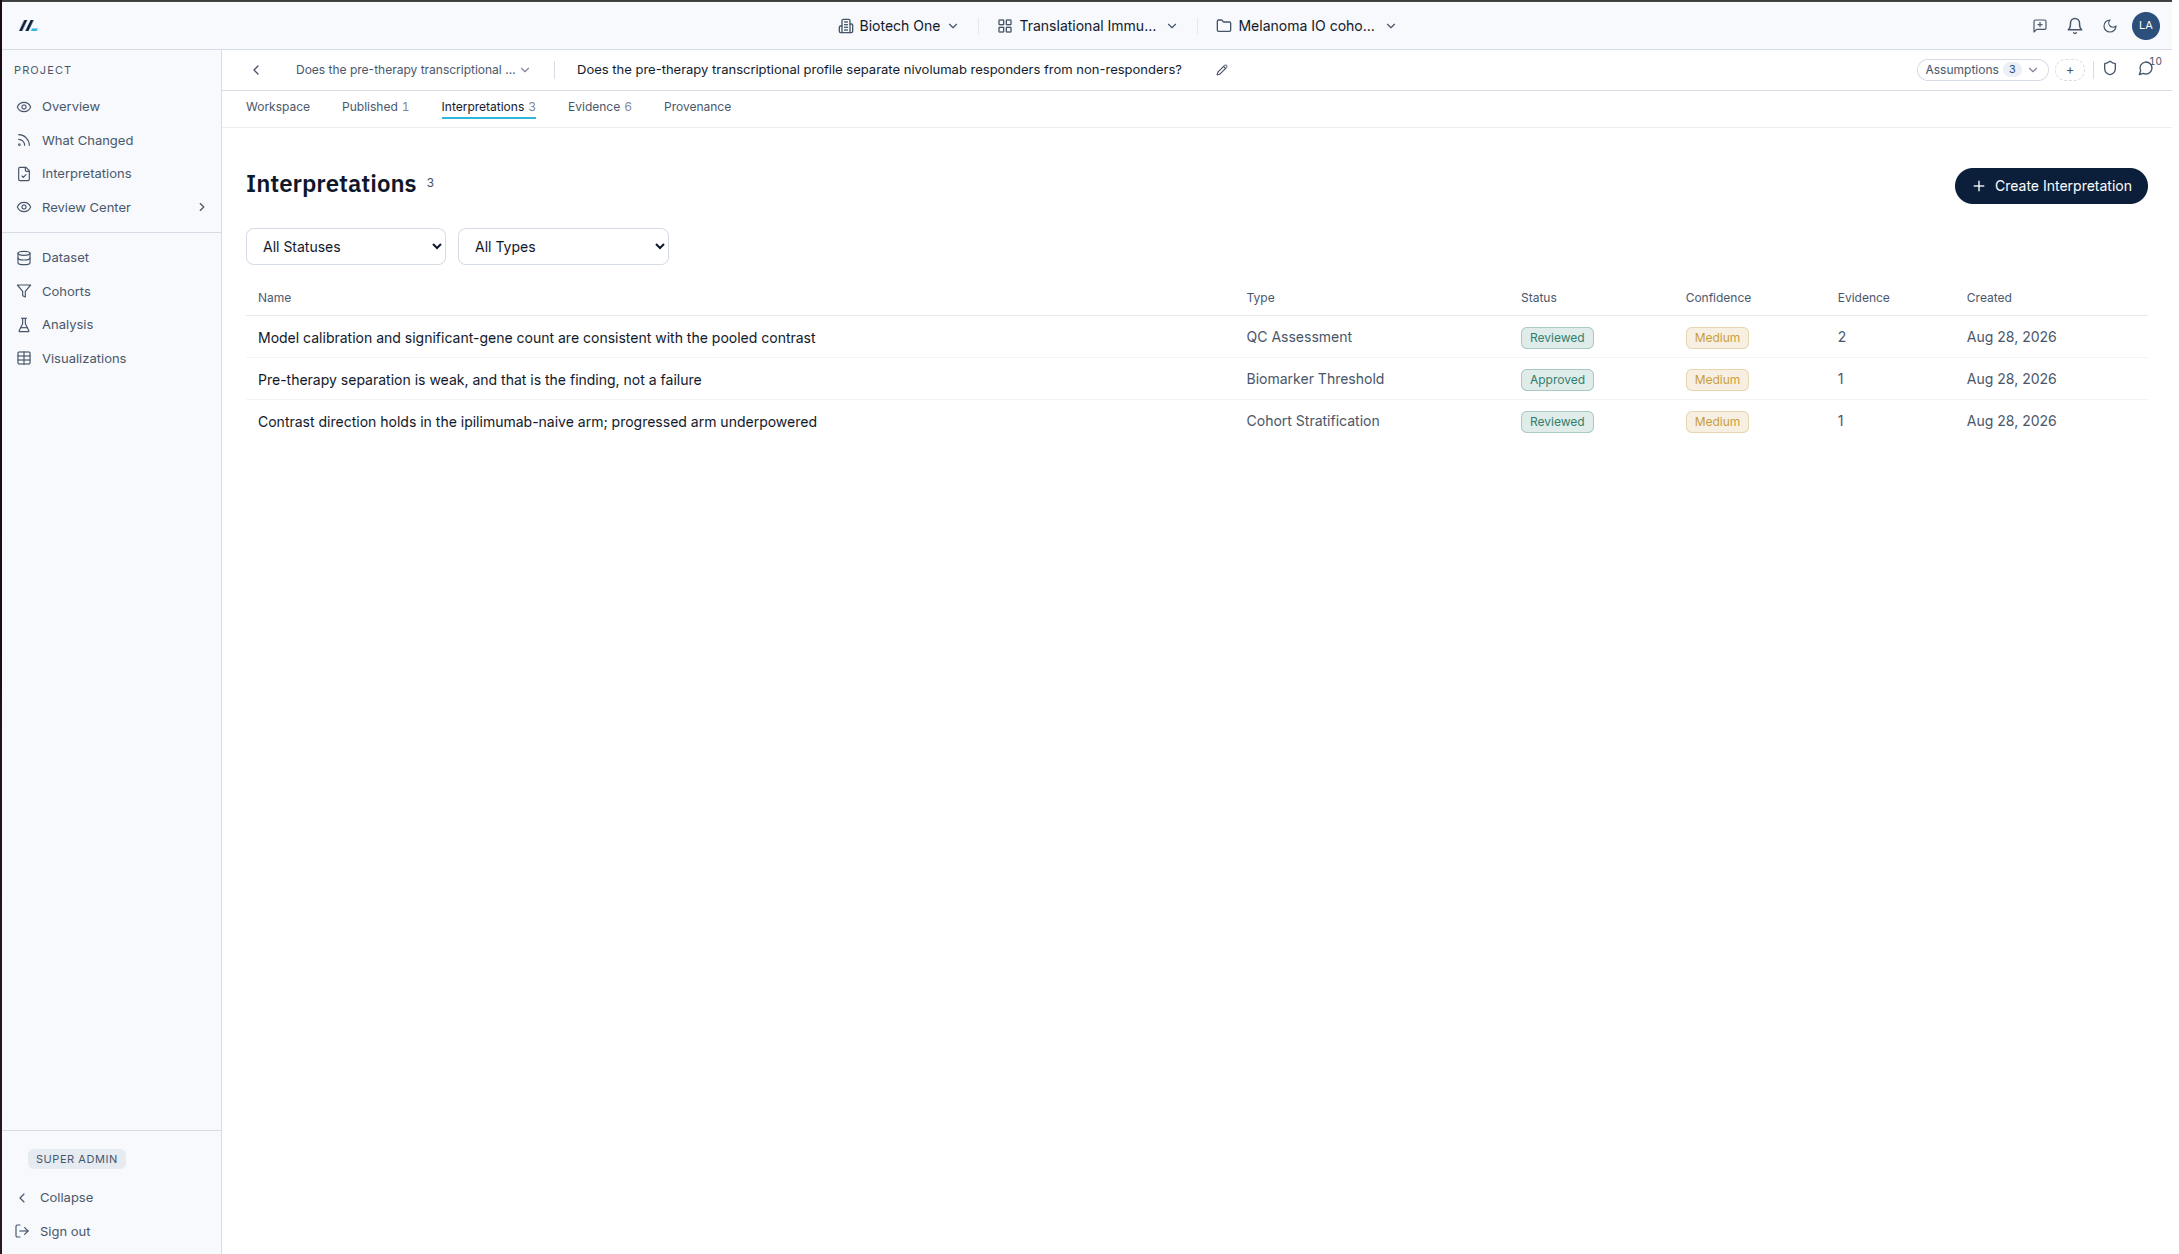The height and width of the screenshot is (1254, 2179).
Task: Open 'Model calibration and significant-gene count' interpretation
Action: pyautogui.click(x=536, y=338)
